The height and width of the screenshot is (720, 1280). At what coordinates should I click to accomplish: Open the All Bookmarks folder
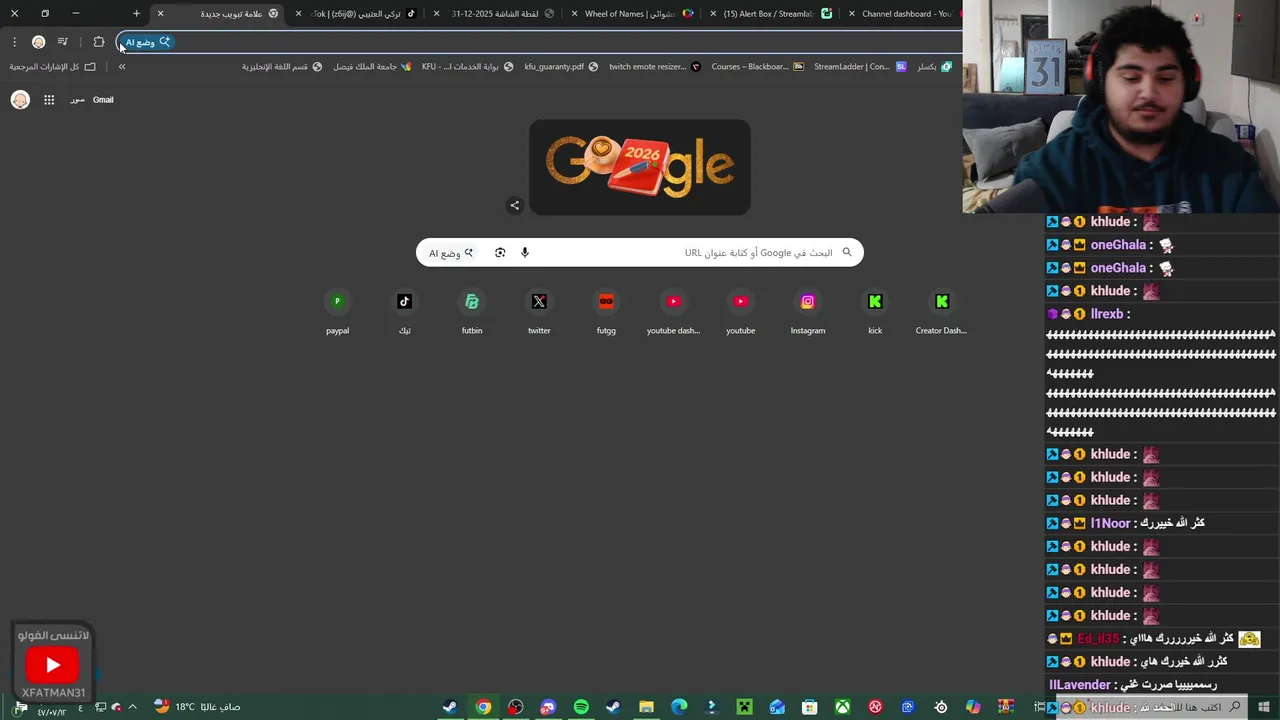coord(53,67)
